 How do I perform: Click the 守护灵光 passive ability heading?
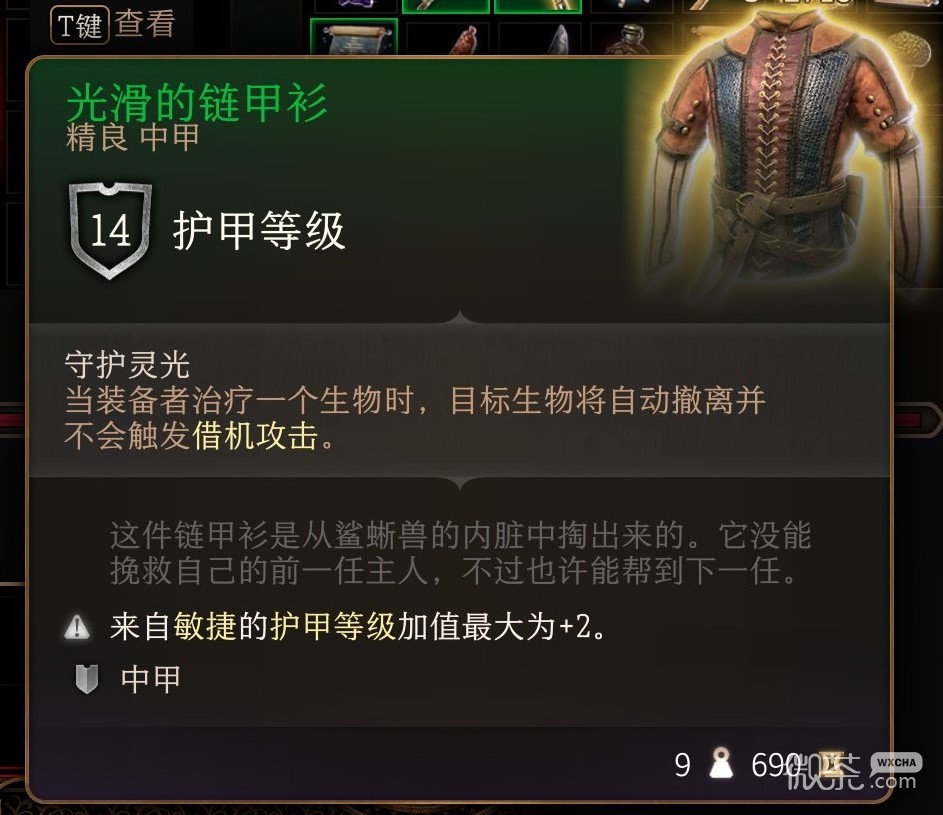[x=127, y=364]
